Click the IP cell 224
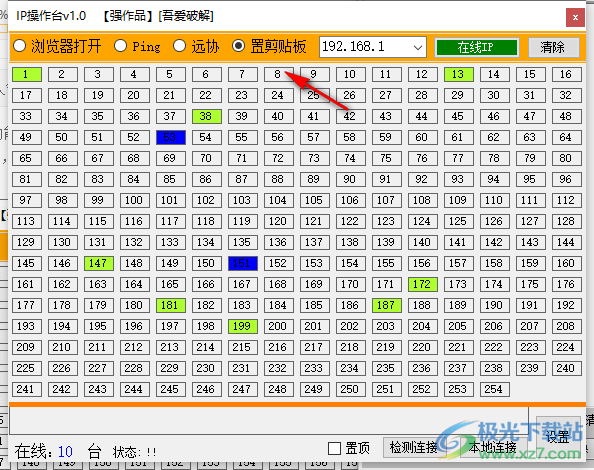The height and width of the screenshot is (470, 594). [x=566, y=347]
